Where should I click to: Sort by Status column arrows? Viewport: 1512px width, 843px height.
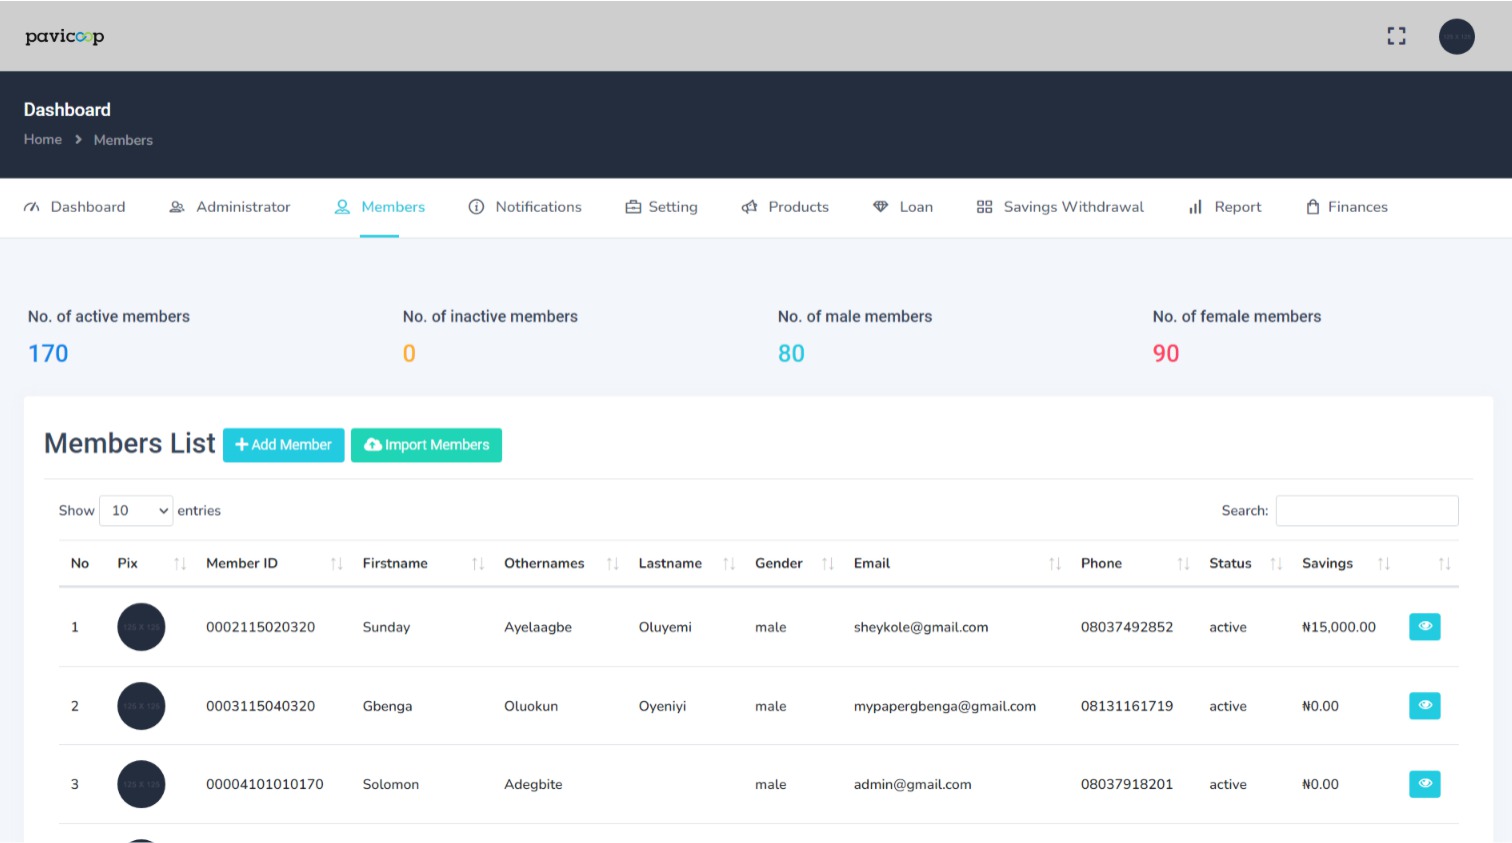click(1276, 564)
